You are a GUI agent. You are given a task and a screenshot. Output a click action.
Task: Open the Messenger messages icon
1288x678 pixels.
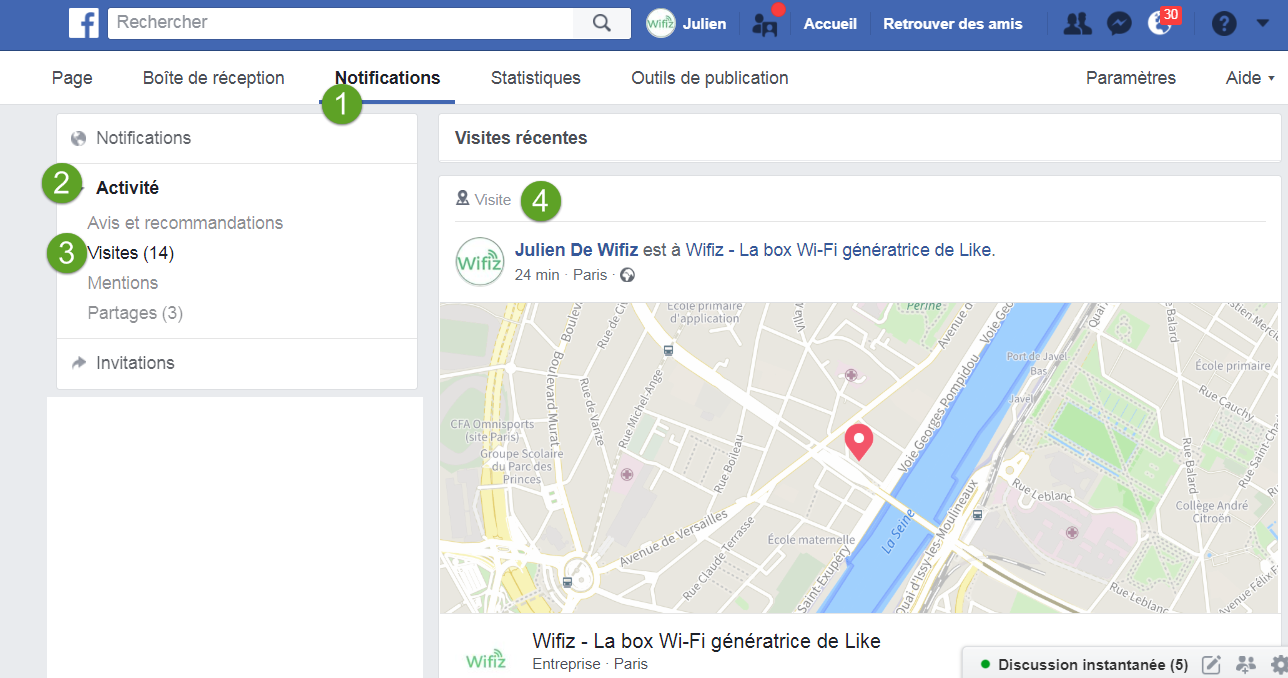click(x=1119, y=24)
